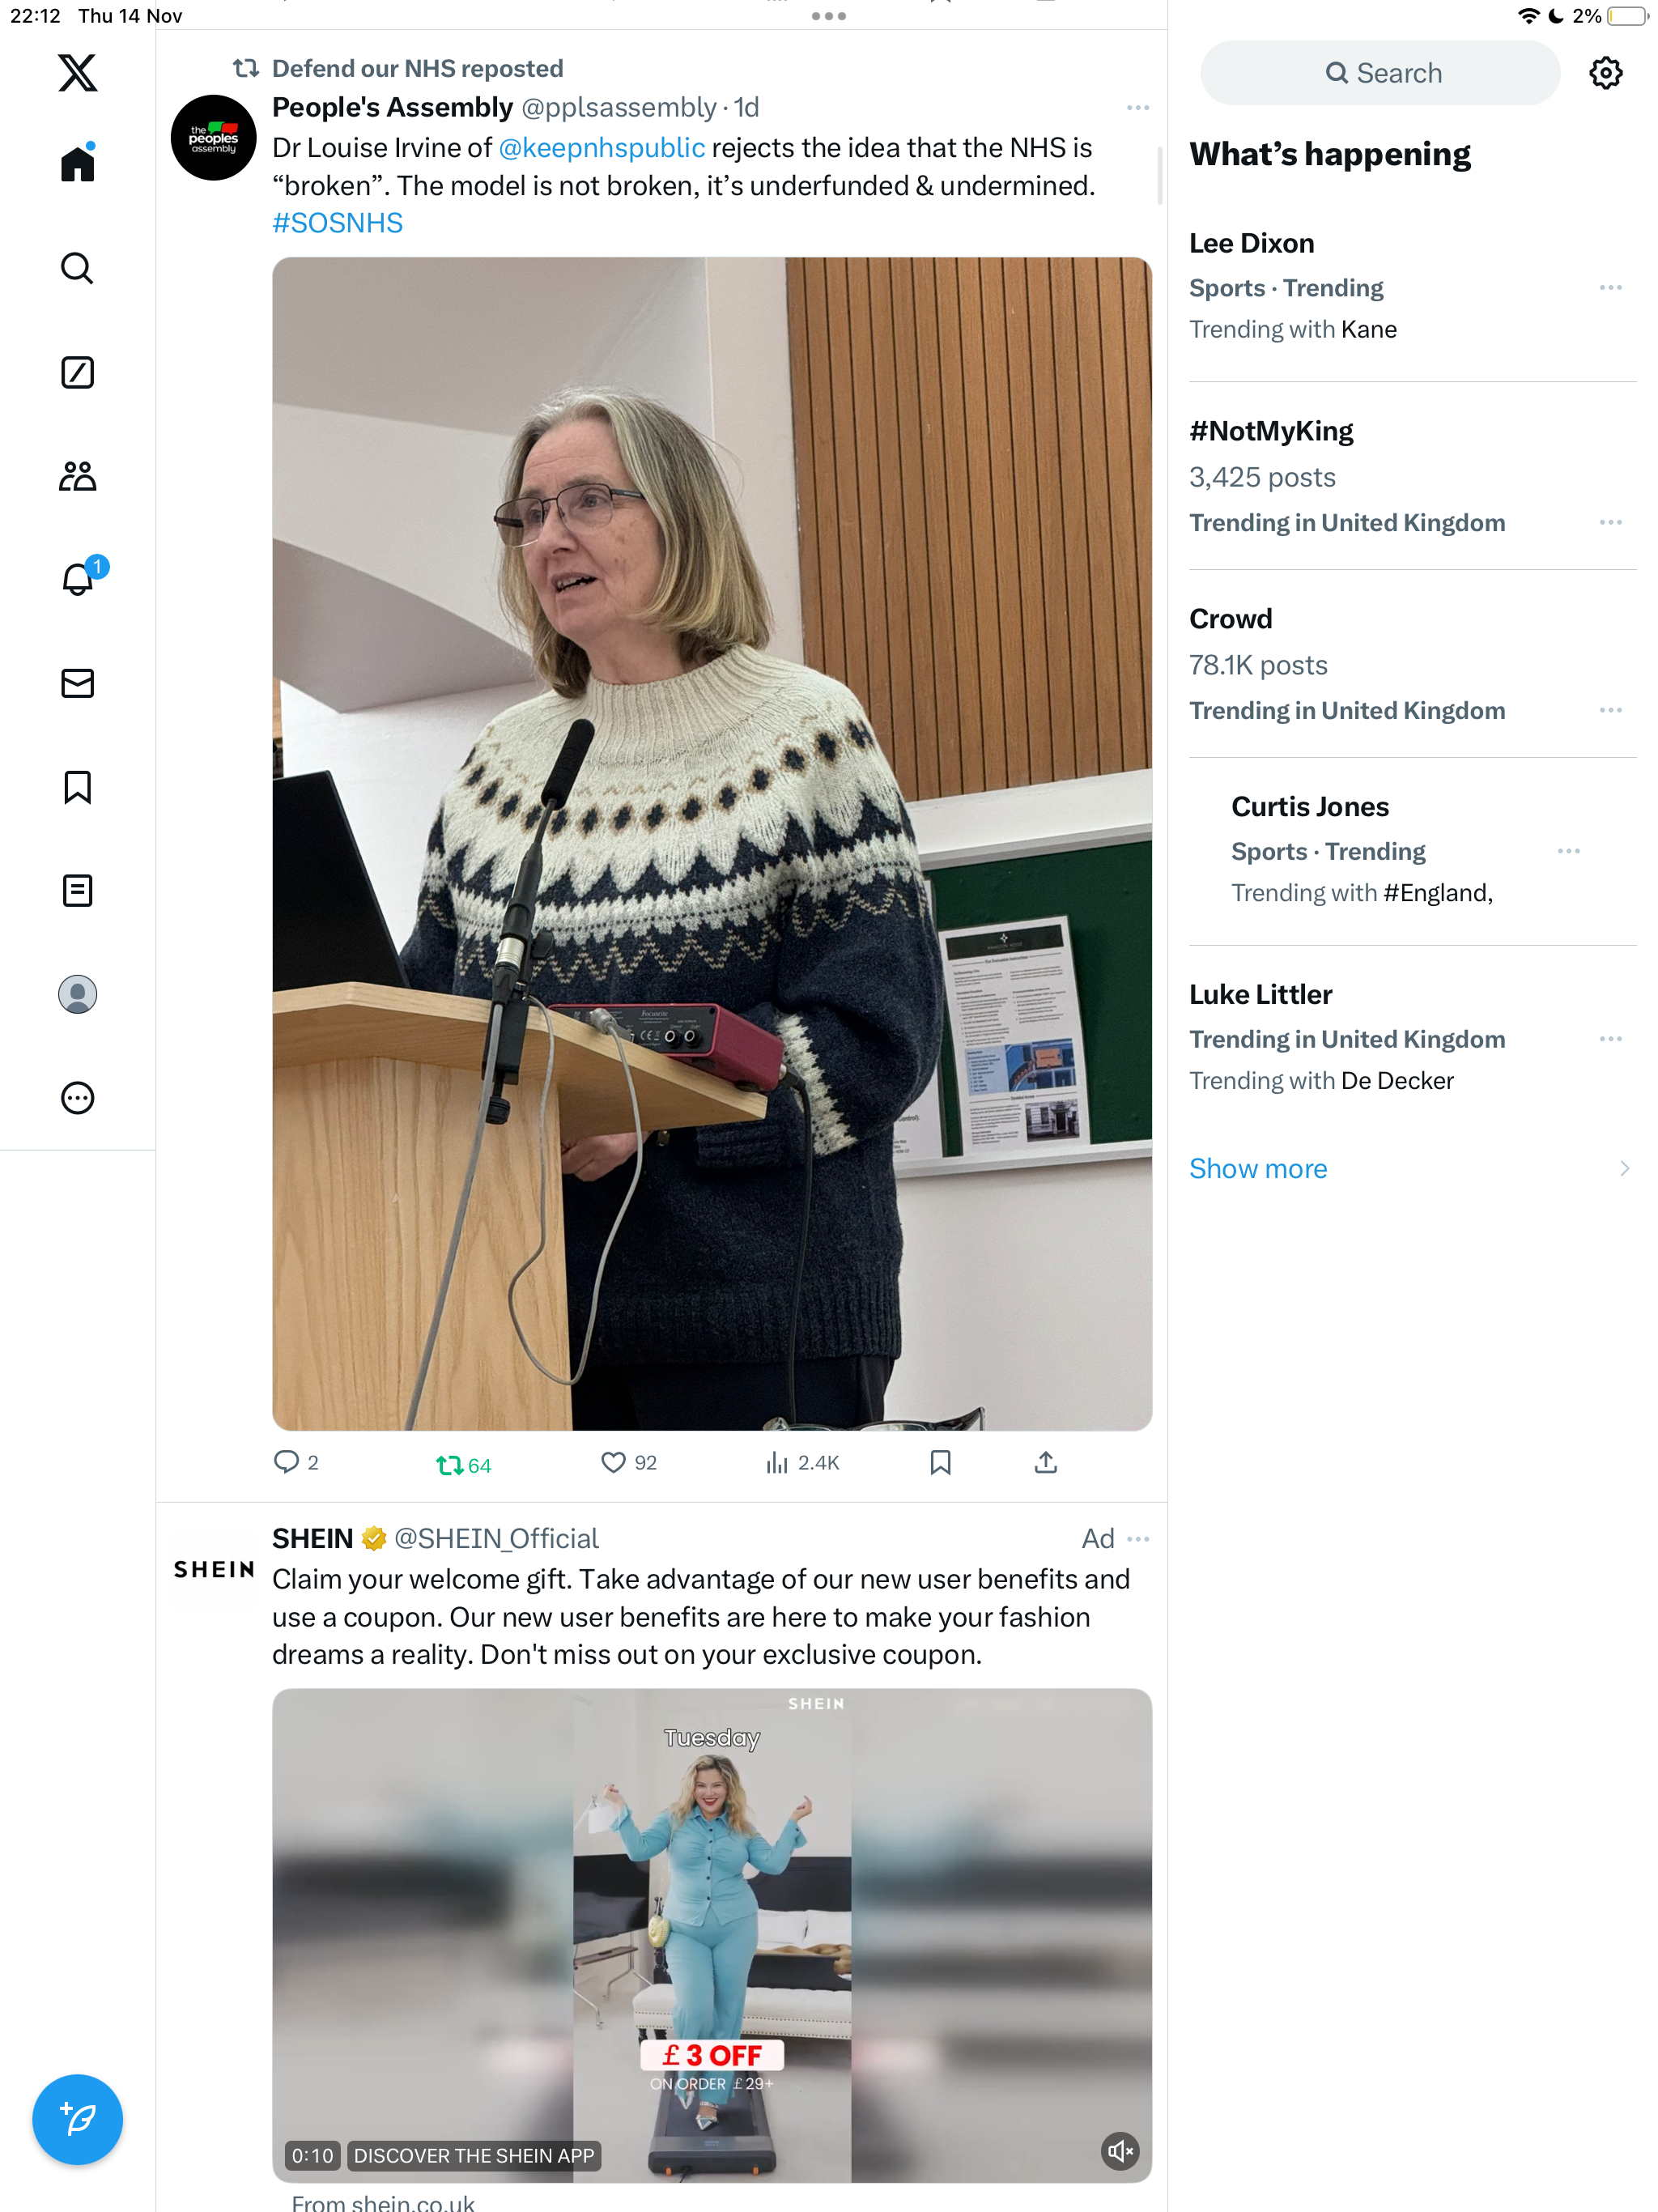The image size is (1658, 2212).
Task: Click into the Search field
Action: pyautogui.click(x=1380, y=73)
